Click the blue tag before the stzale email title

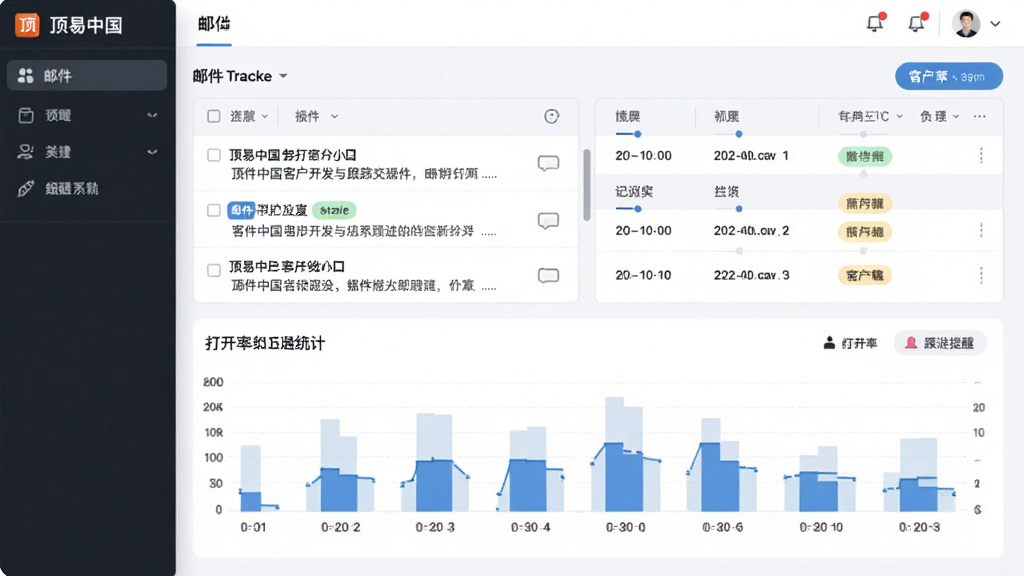pyautogui.click(x=240, y=210)
